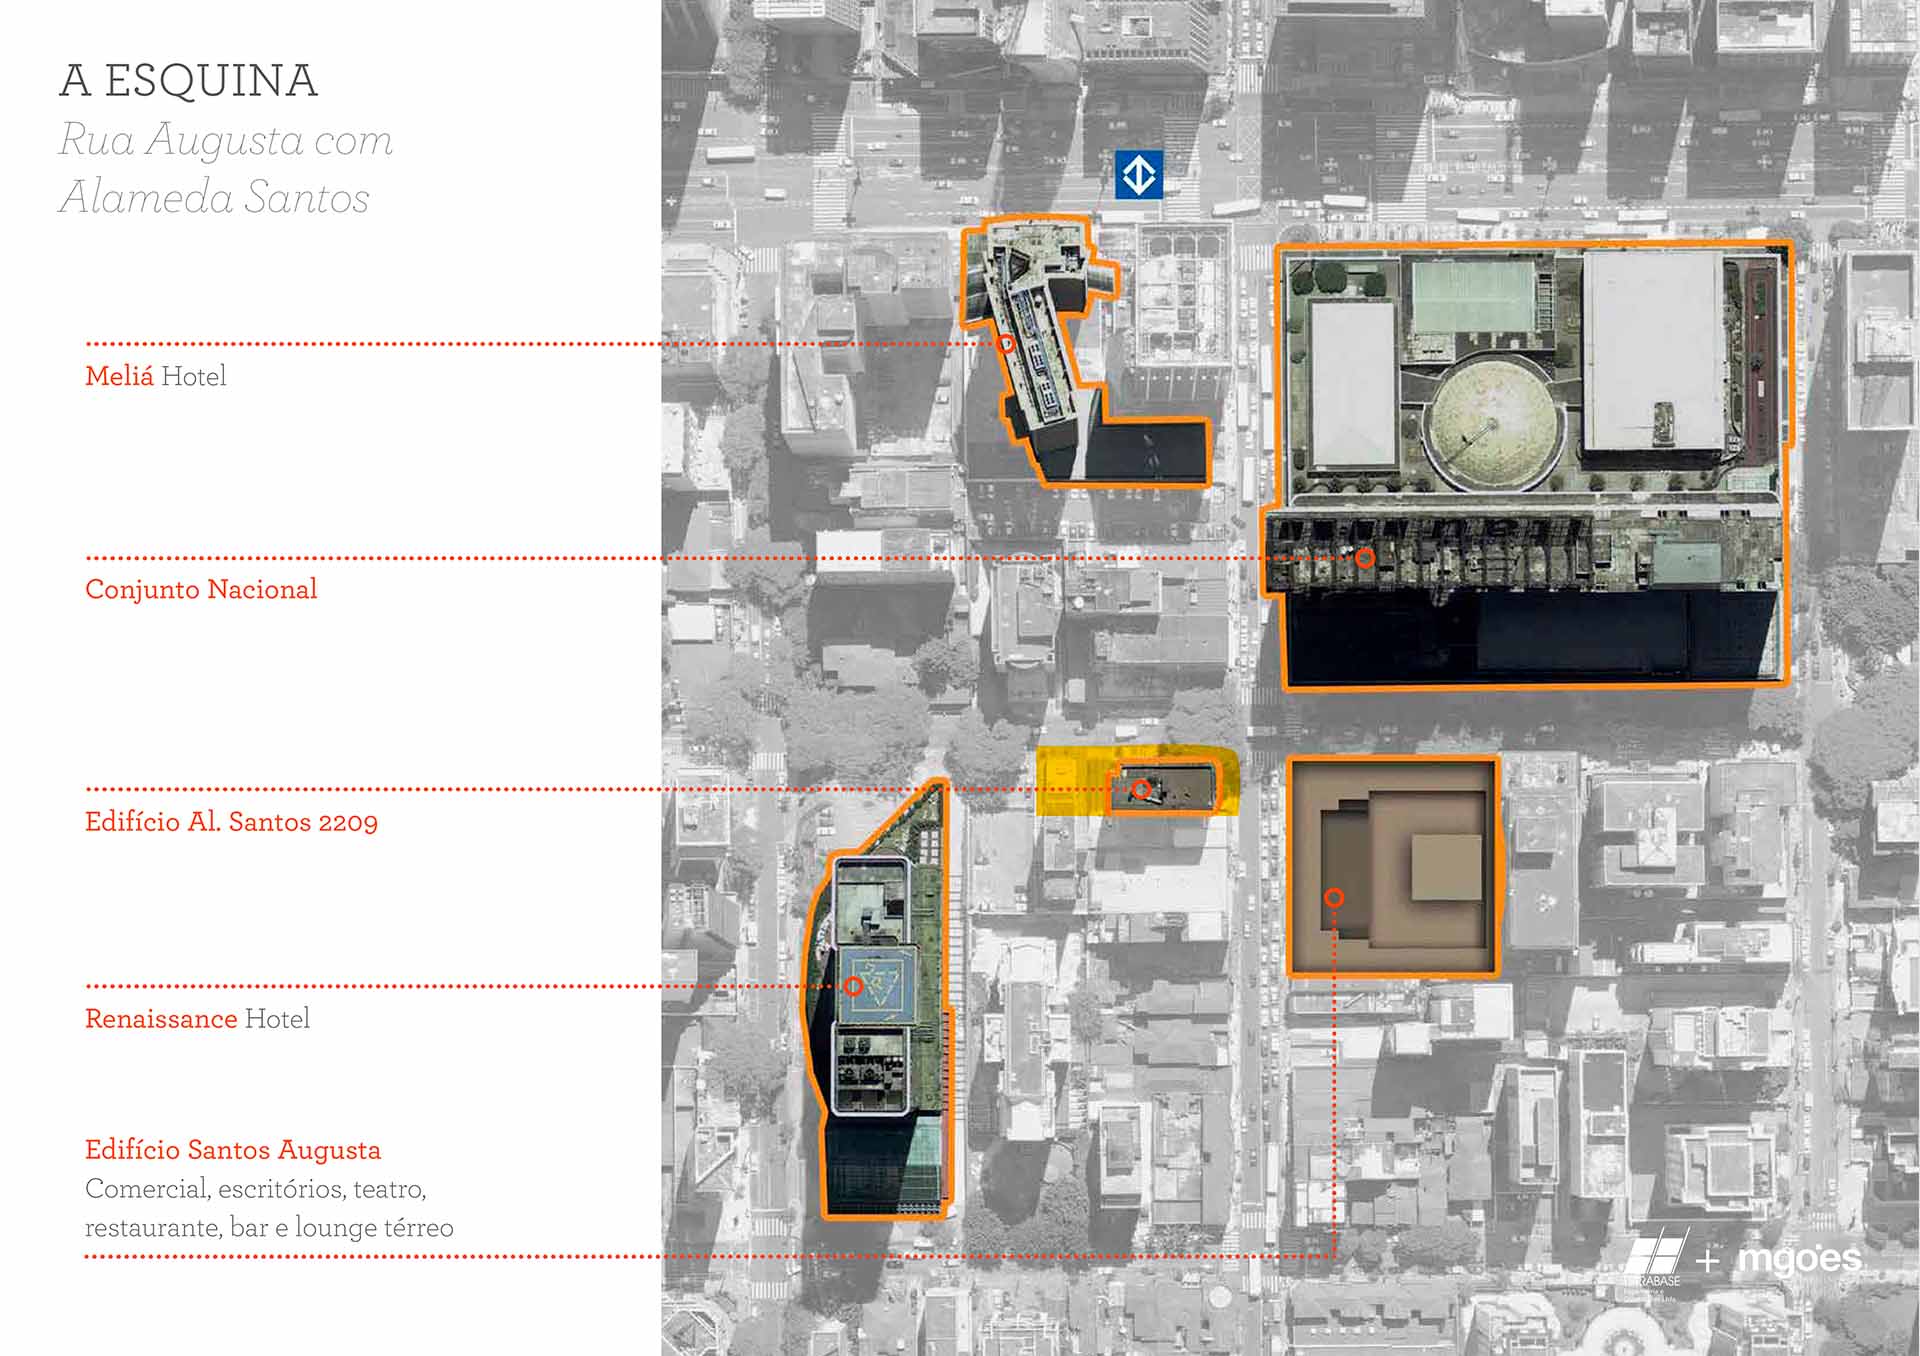Click the 'Edifício Santos Augusta' label
1920x1356 pixels.
click(233, 1150)
